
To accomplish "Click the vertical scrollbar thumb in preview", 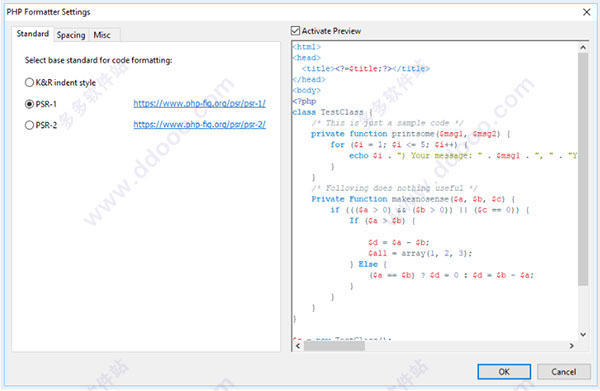I will 583,169.
